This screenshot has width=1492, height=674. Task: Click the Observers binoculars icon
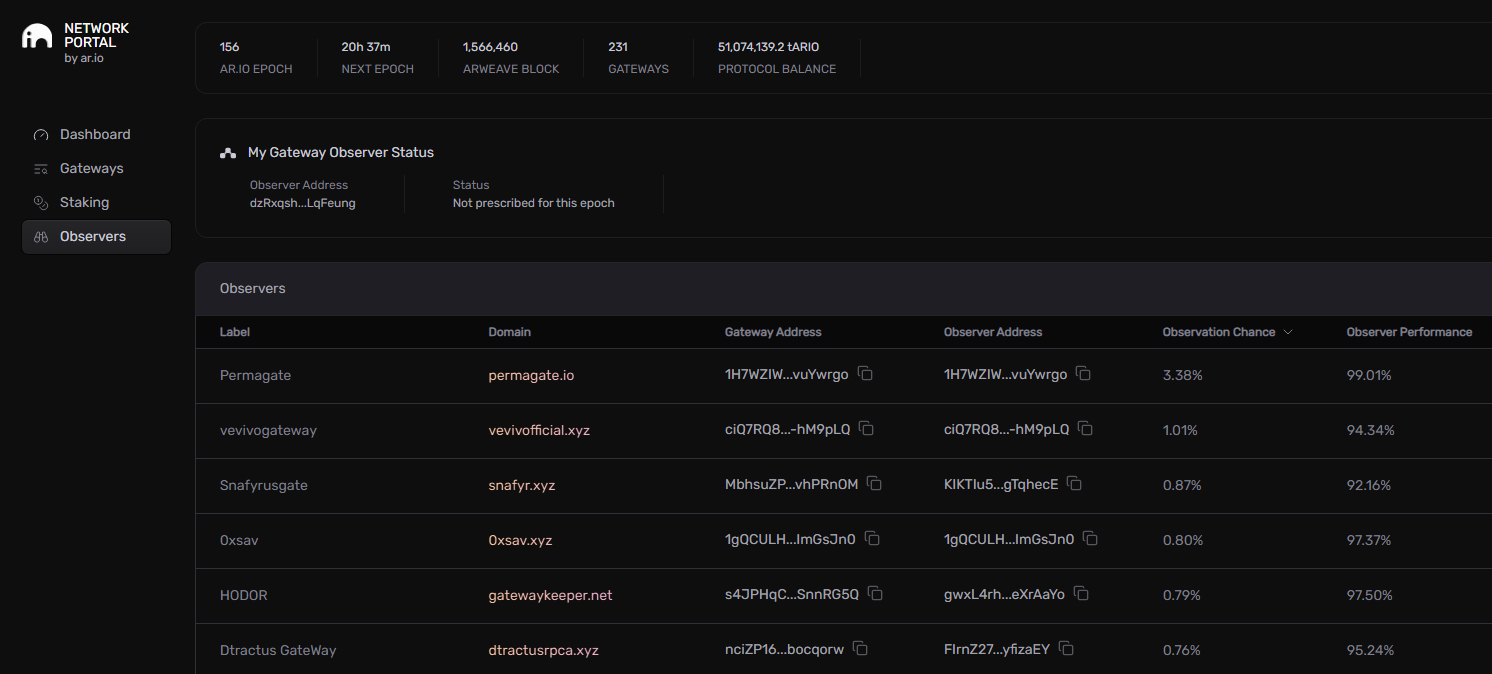(41, 237)
